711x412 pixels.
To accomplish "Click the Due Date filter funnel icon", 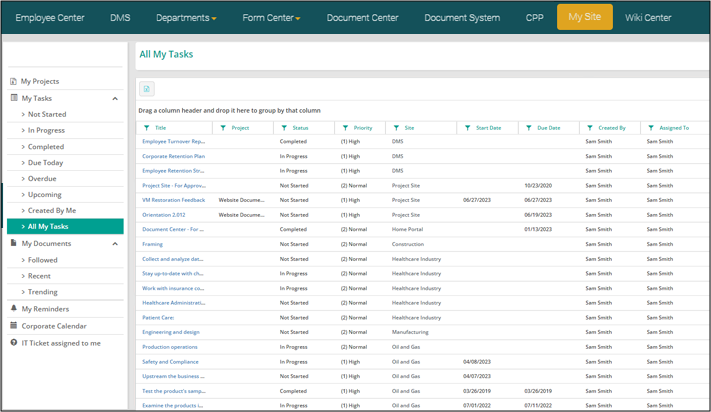I will (x=529, y=128).
